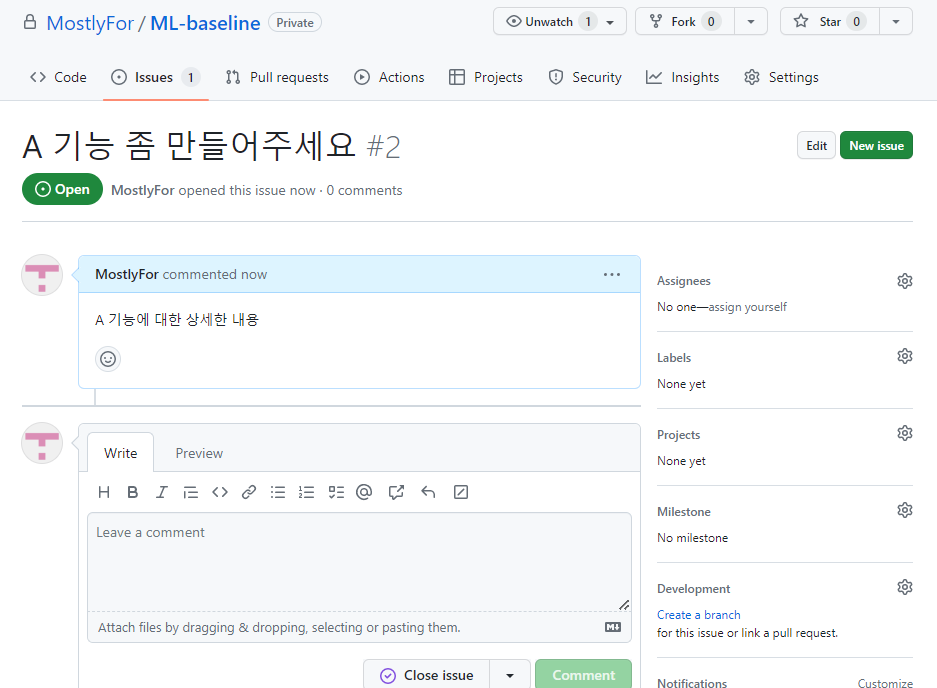
Task: Apply italic formatting in comment editor
Action: 161,492
